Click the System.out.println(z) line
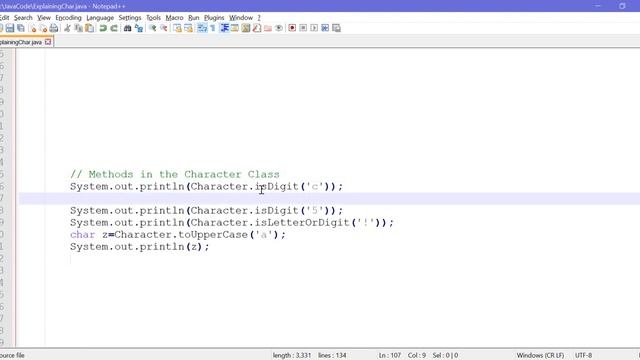This screenshot has width=640, height=360. tap(140, 247)
